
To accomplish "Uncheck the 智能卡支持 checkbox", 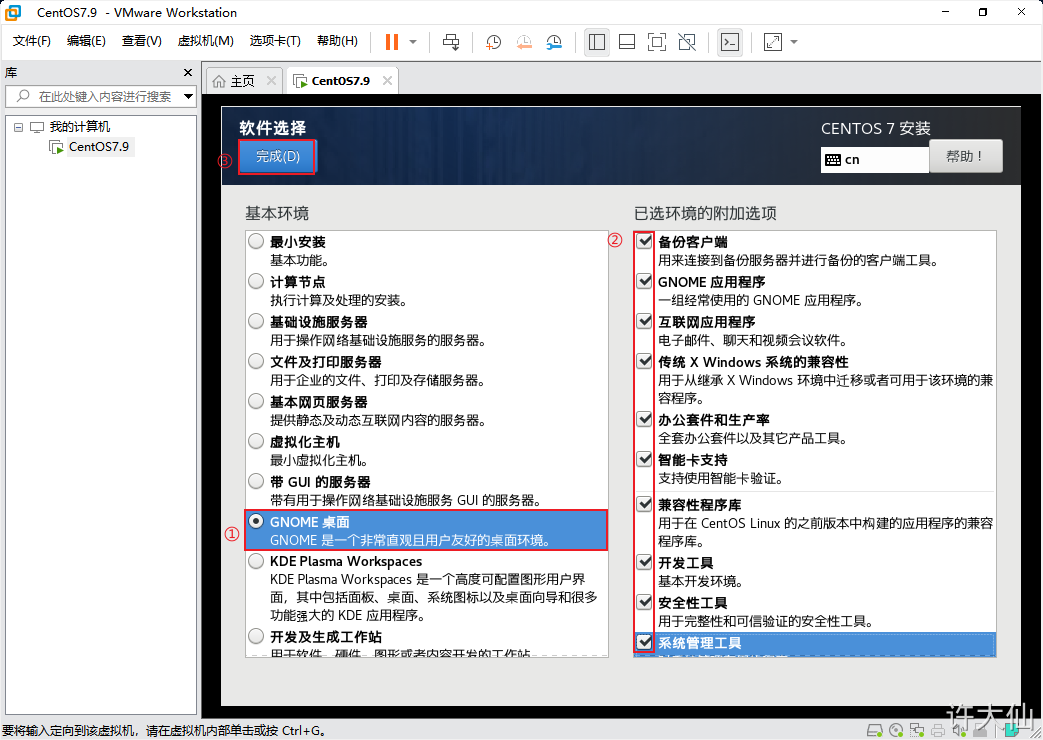I will point(644,459).
